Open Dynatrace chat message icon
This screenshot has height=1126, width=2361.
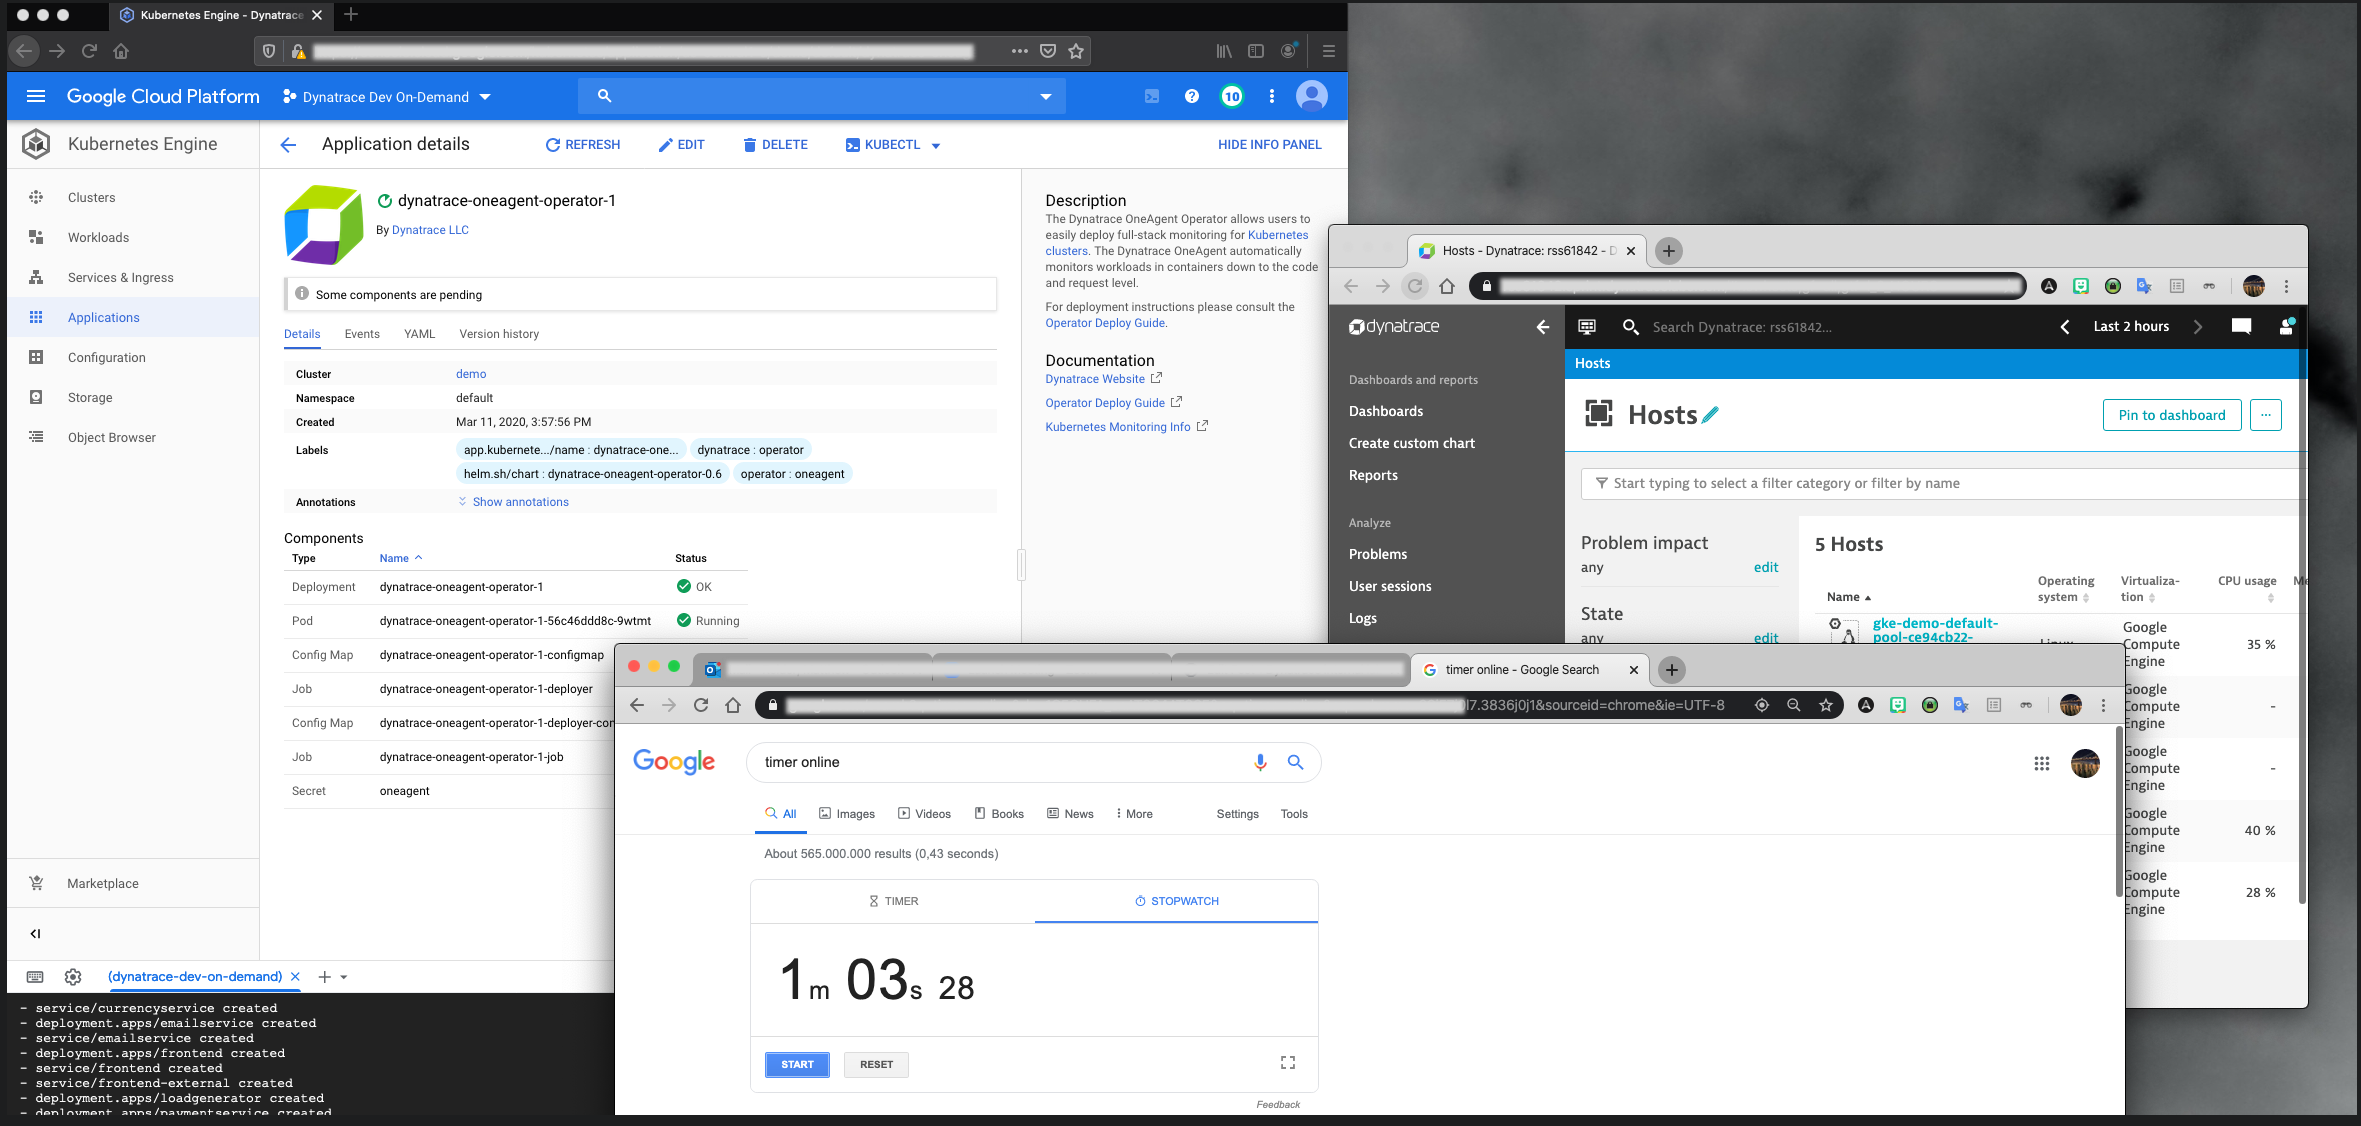[x=2241, y=327]
